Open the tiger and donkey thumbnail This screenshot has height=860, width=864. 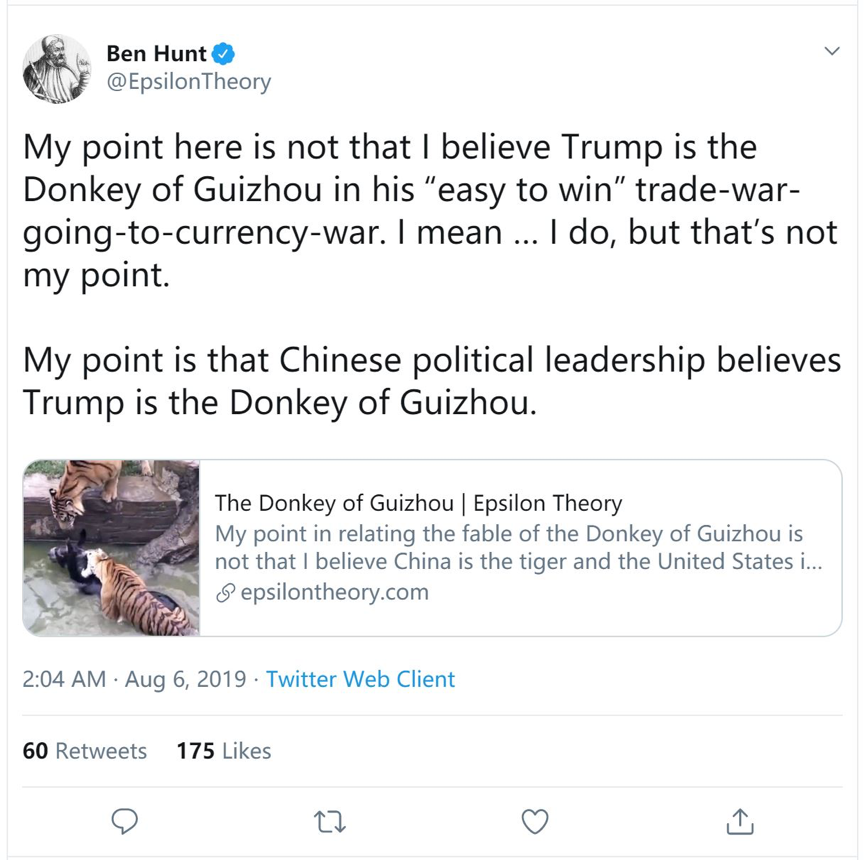click(112, 548)
